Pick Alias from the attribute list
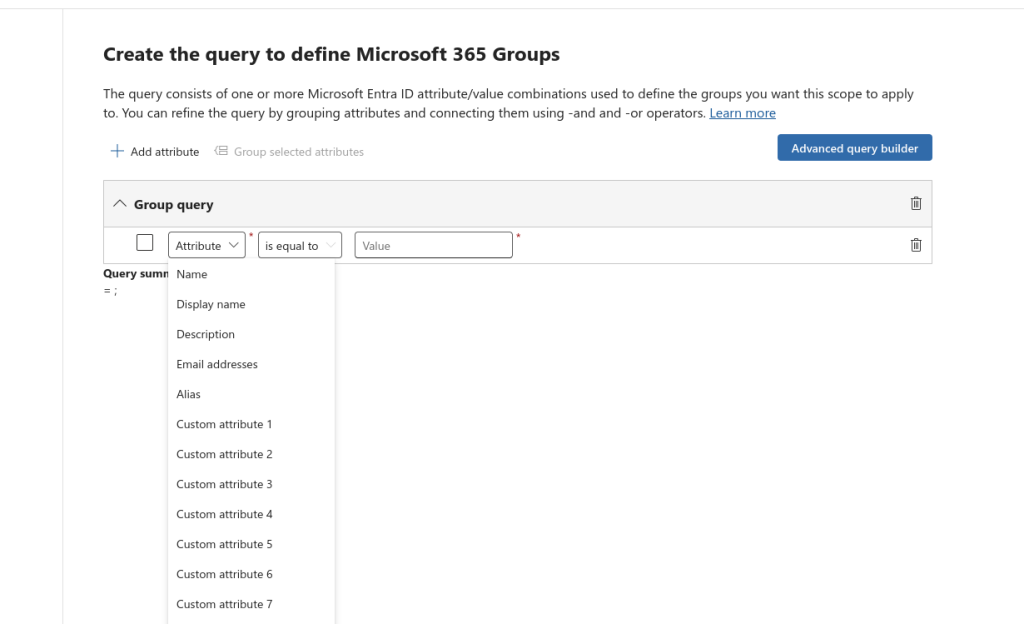Image resolution: width=1024 pixels, height=624 pixels. pos(251,394)
